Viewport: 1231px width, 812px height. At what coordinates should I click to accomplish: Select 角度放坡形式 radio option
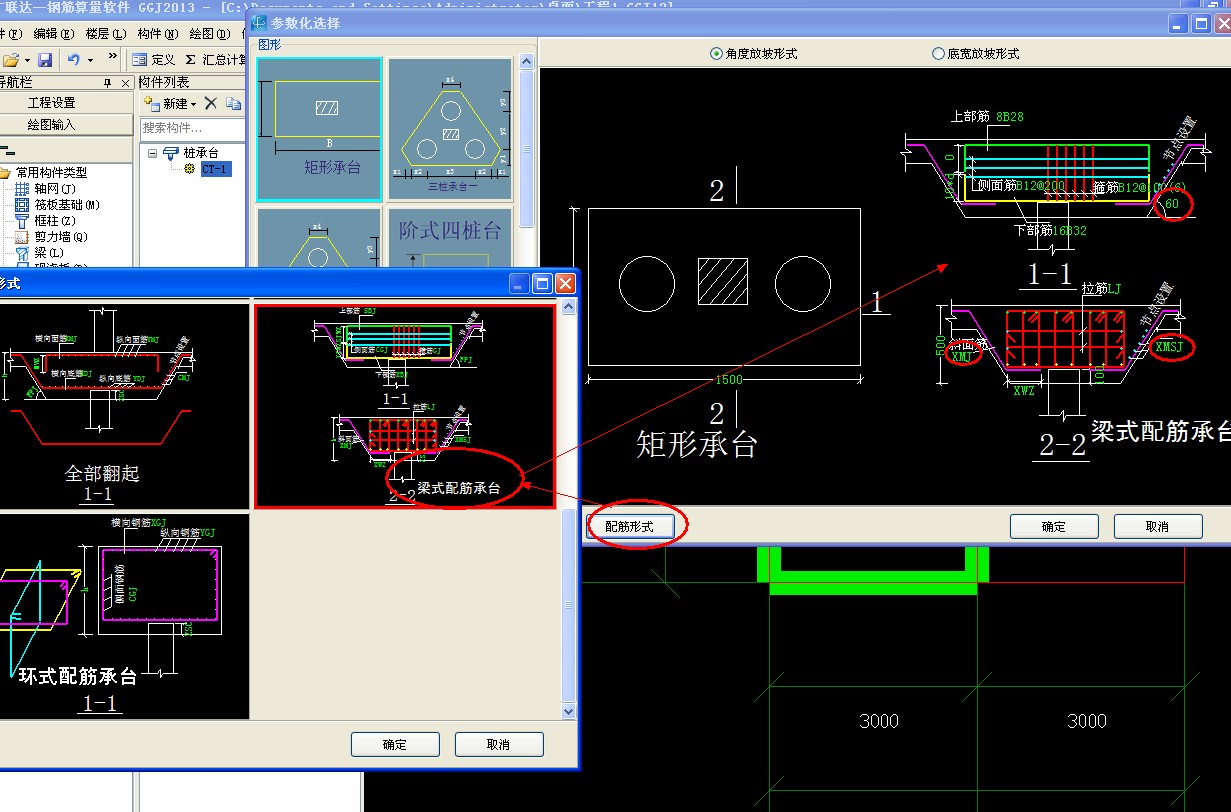tap(753, 54)
